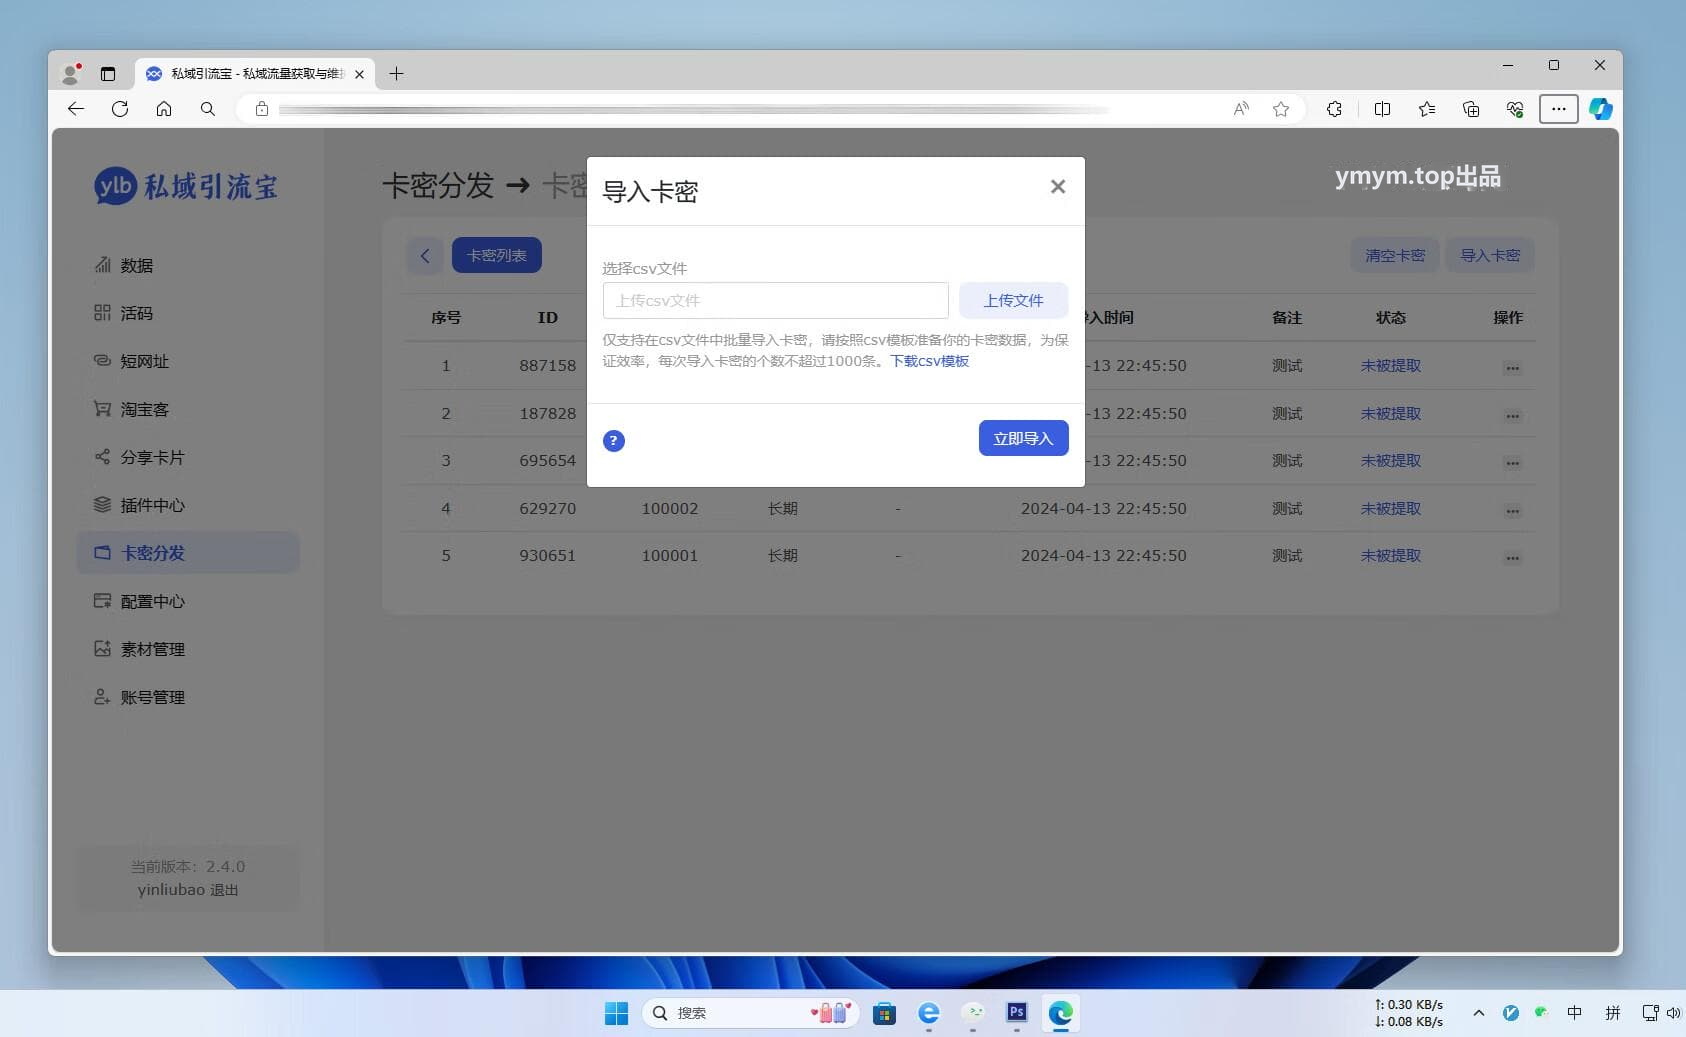
Task: Open Microsoft Store from the taskbar
Action: pos(884,1013)
